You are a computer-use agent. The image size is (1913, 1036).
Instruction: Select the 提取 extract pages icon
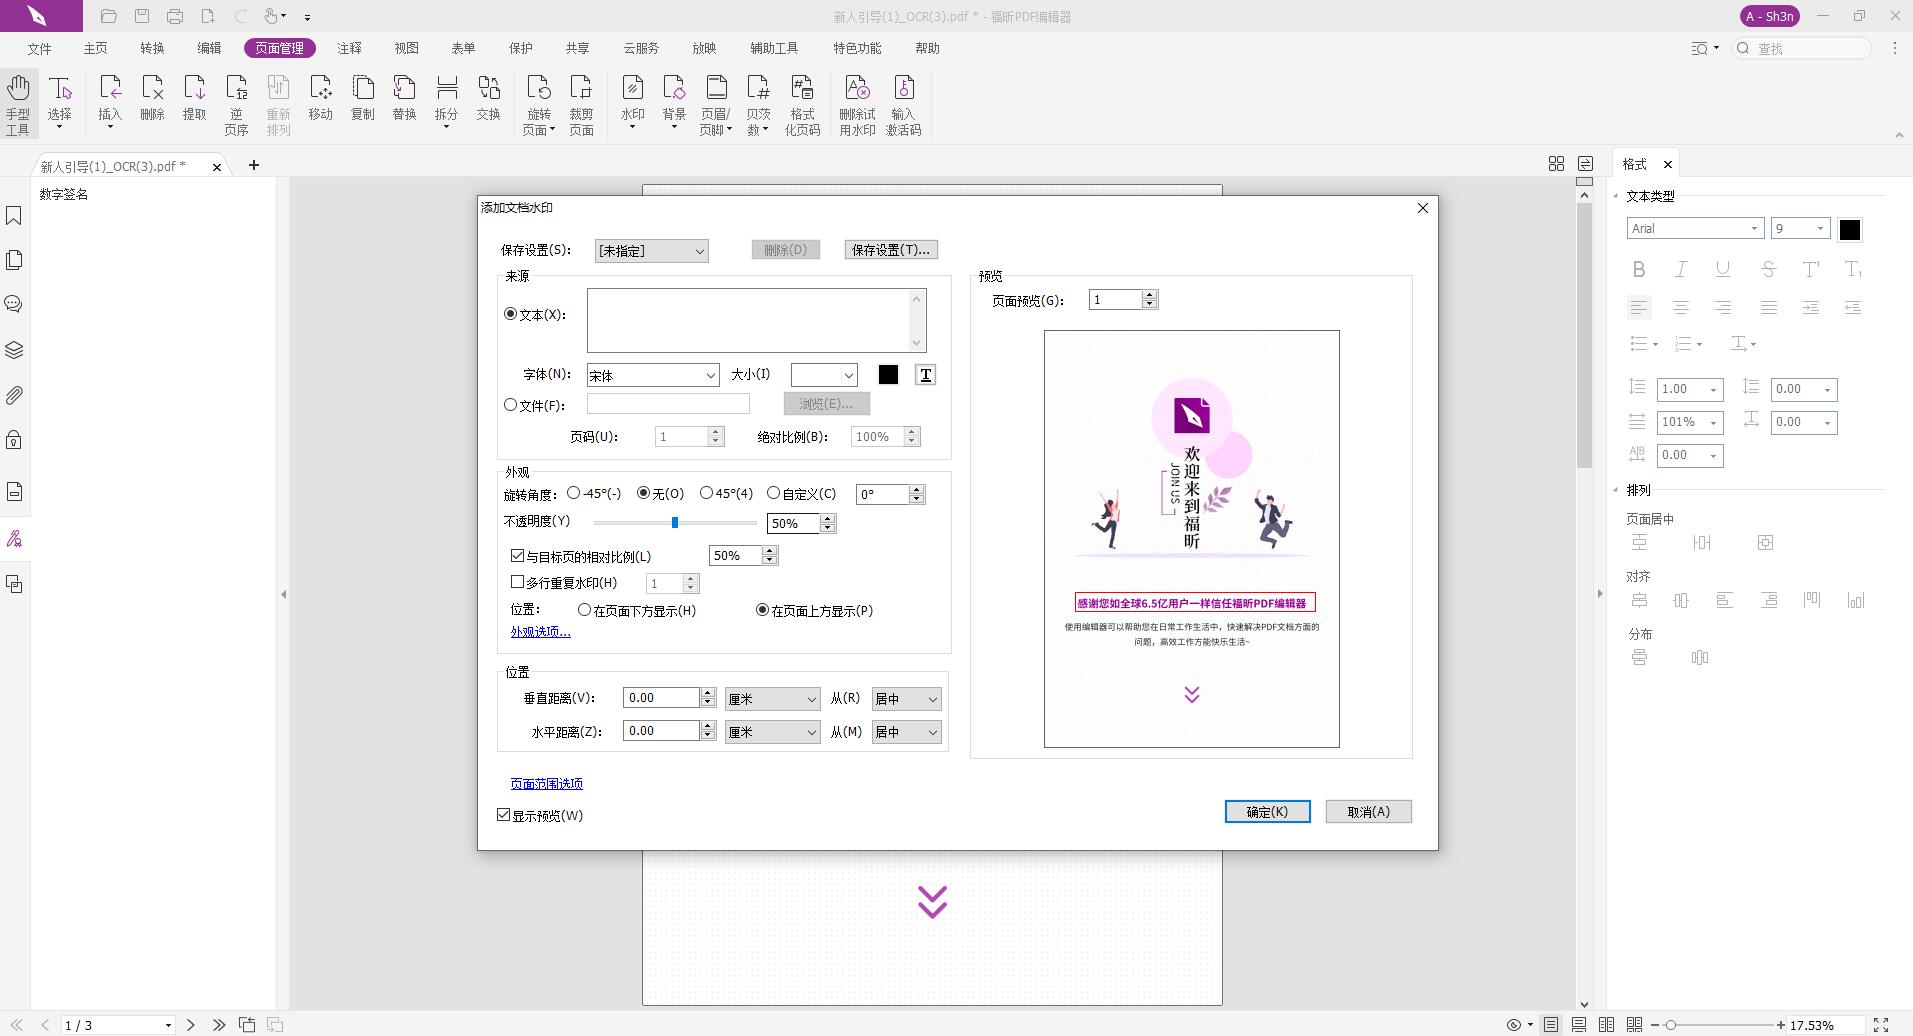(194, 100)
